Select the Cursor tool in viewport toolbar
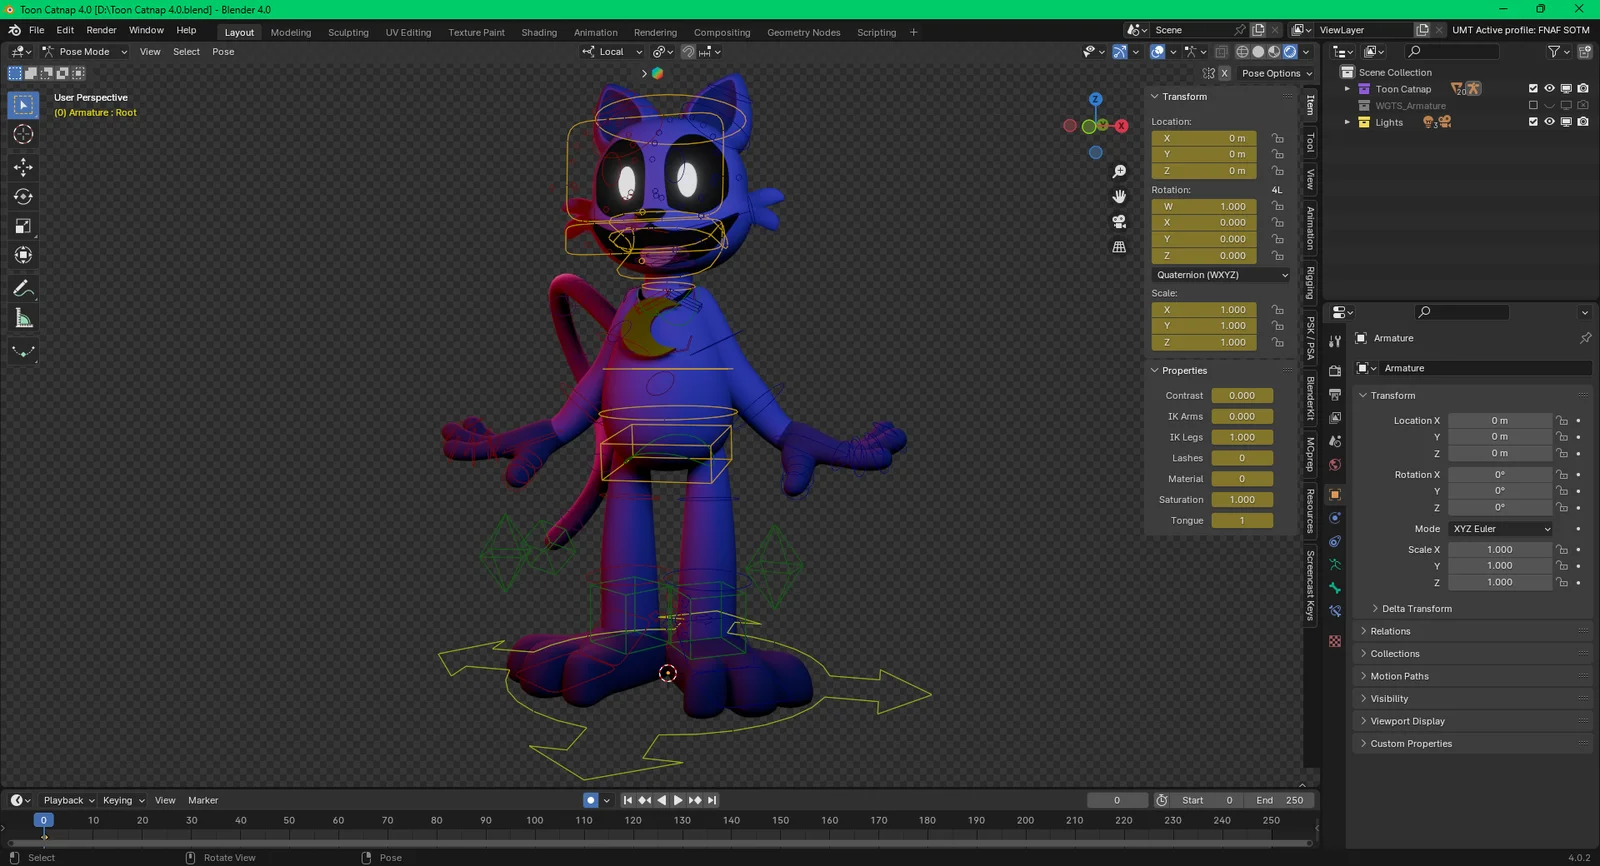This screenshot has height=866, width=1600. pos(23,134)
